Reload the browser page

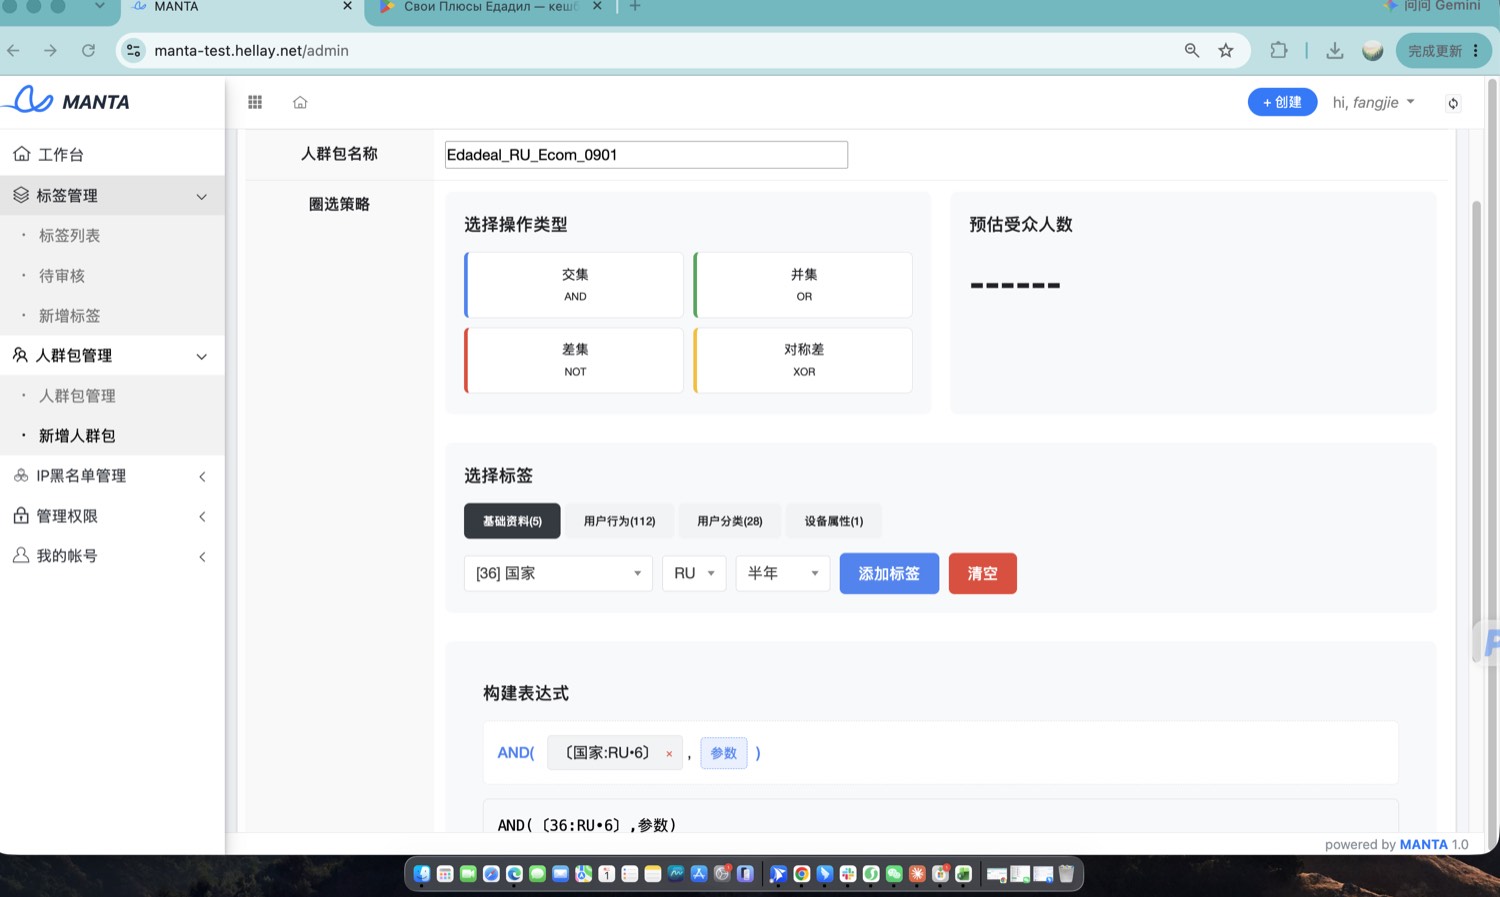[88, 50]
